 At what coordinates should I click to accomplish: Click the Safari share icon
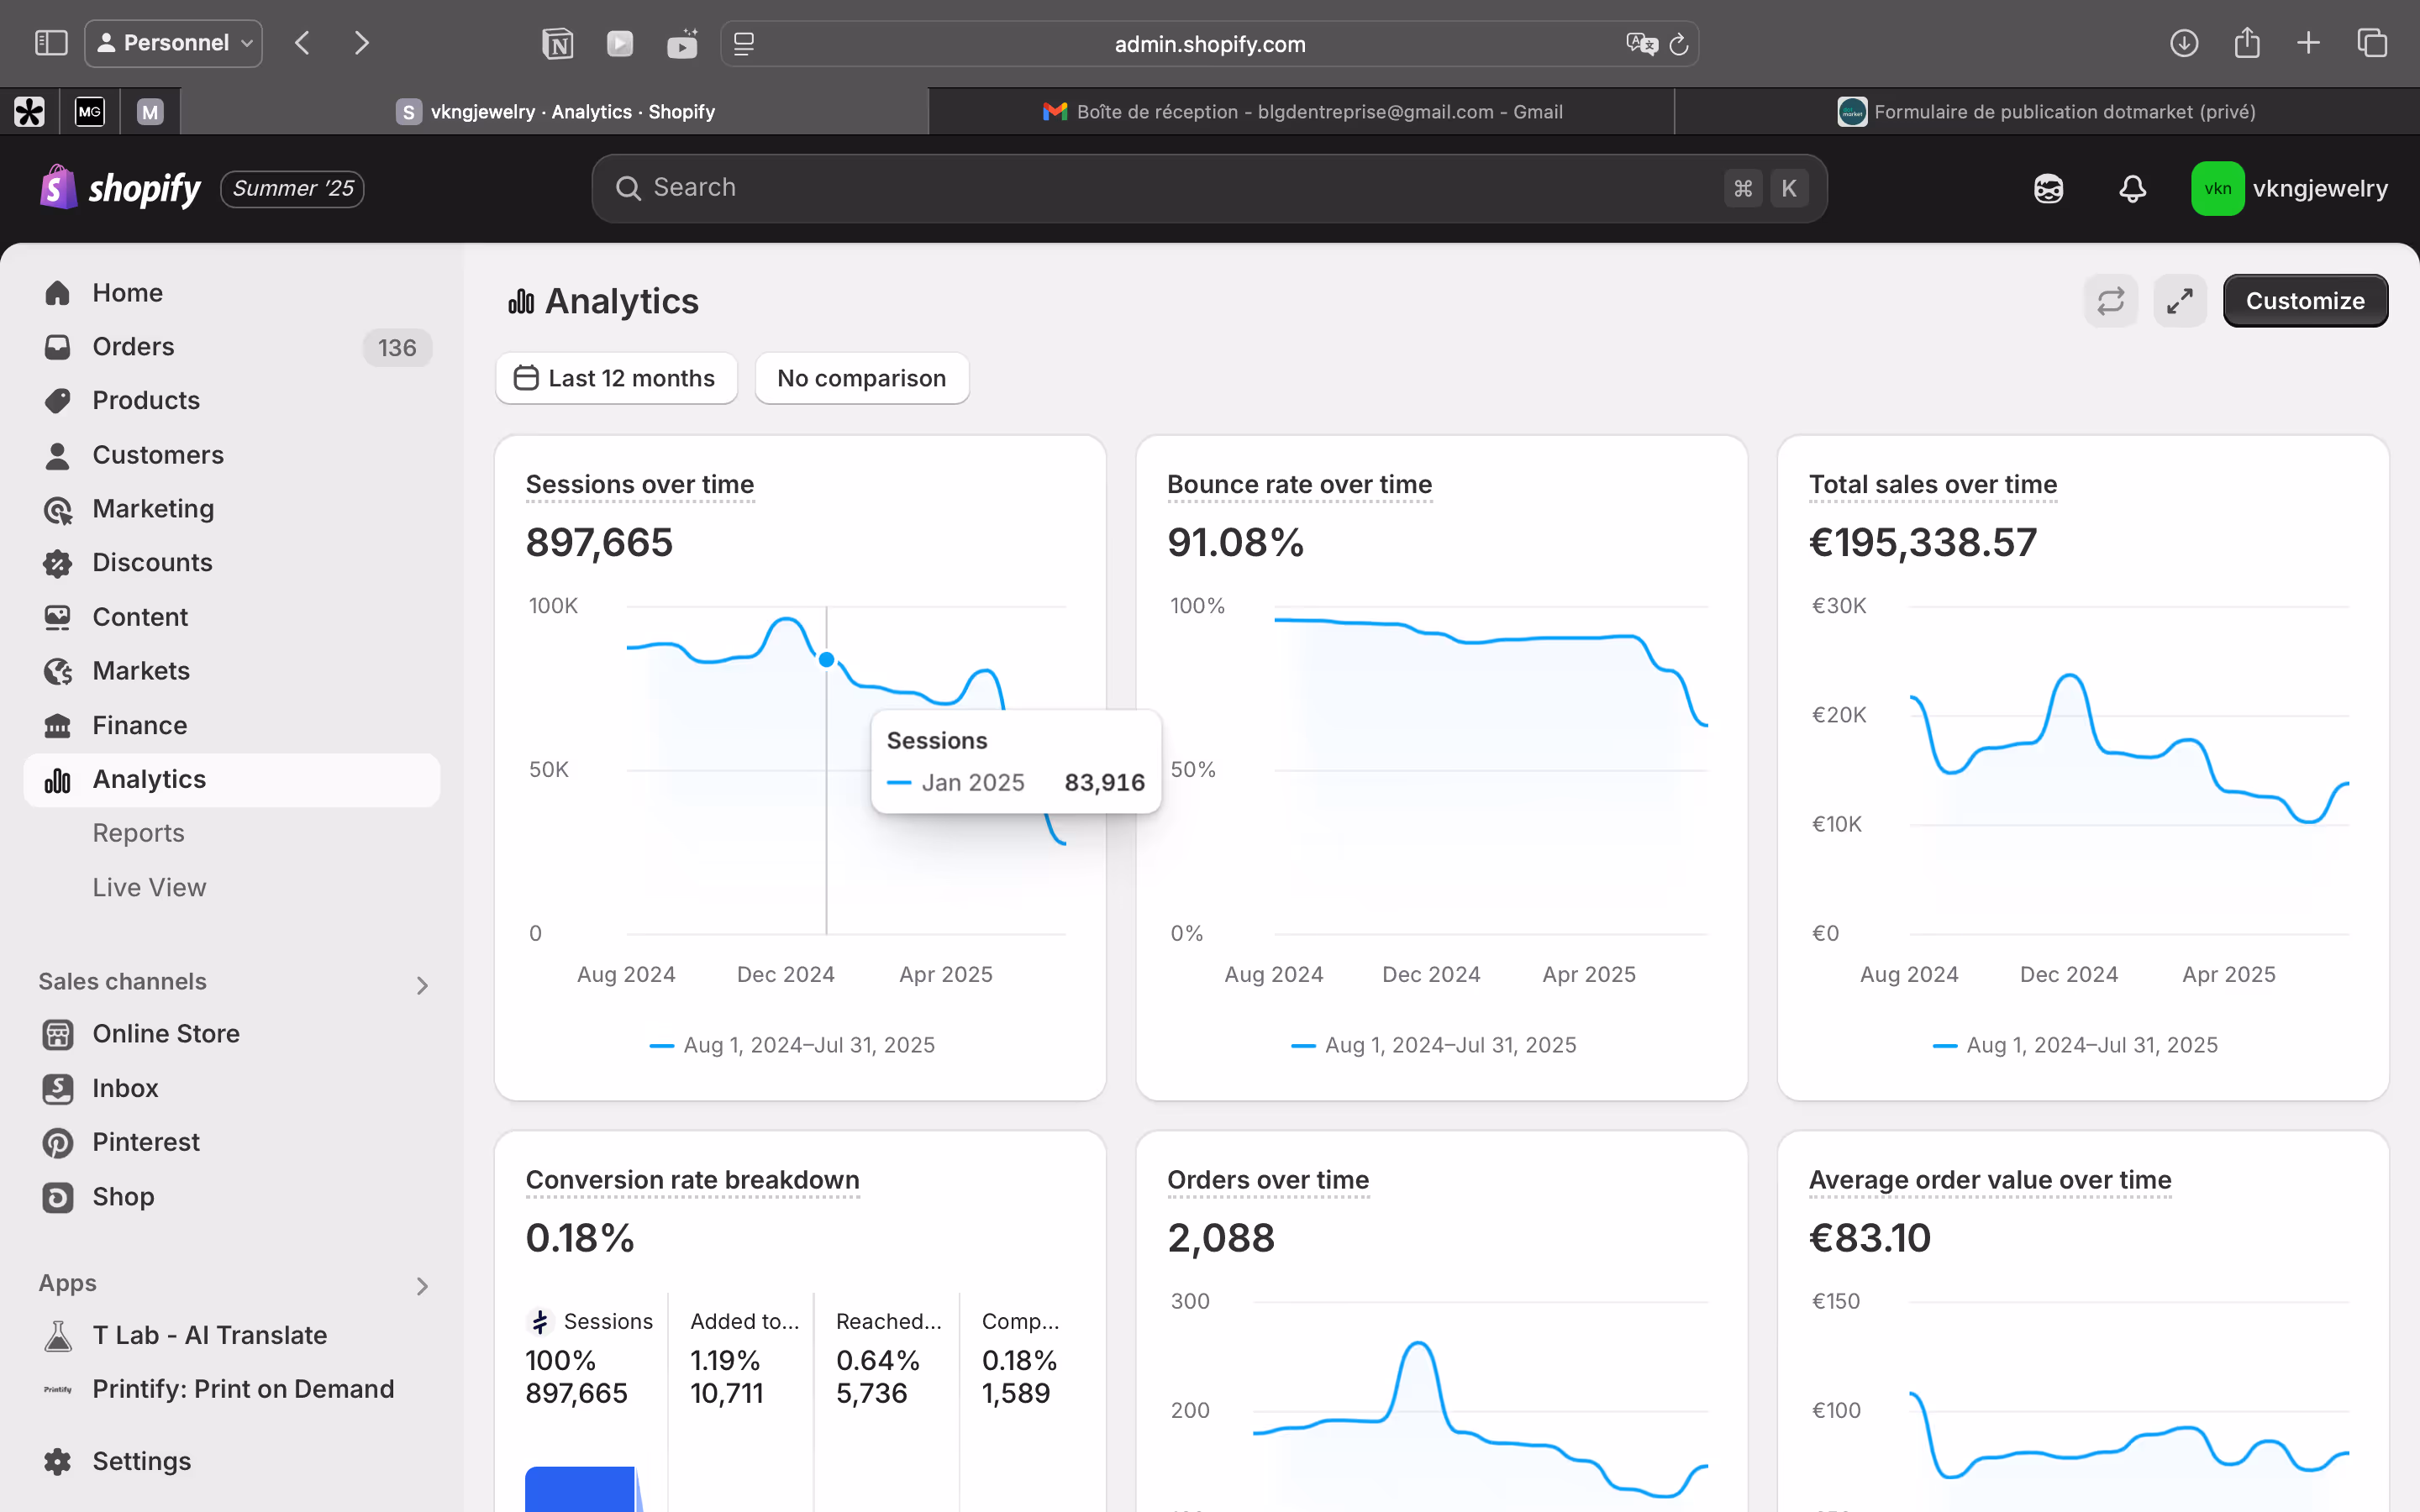[2246, 43]
